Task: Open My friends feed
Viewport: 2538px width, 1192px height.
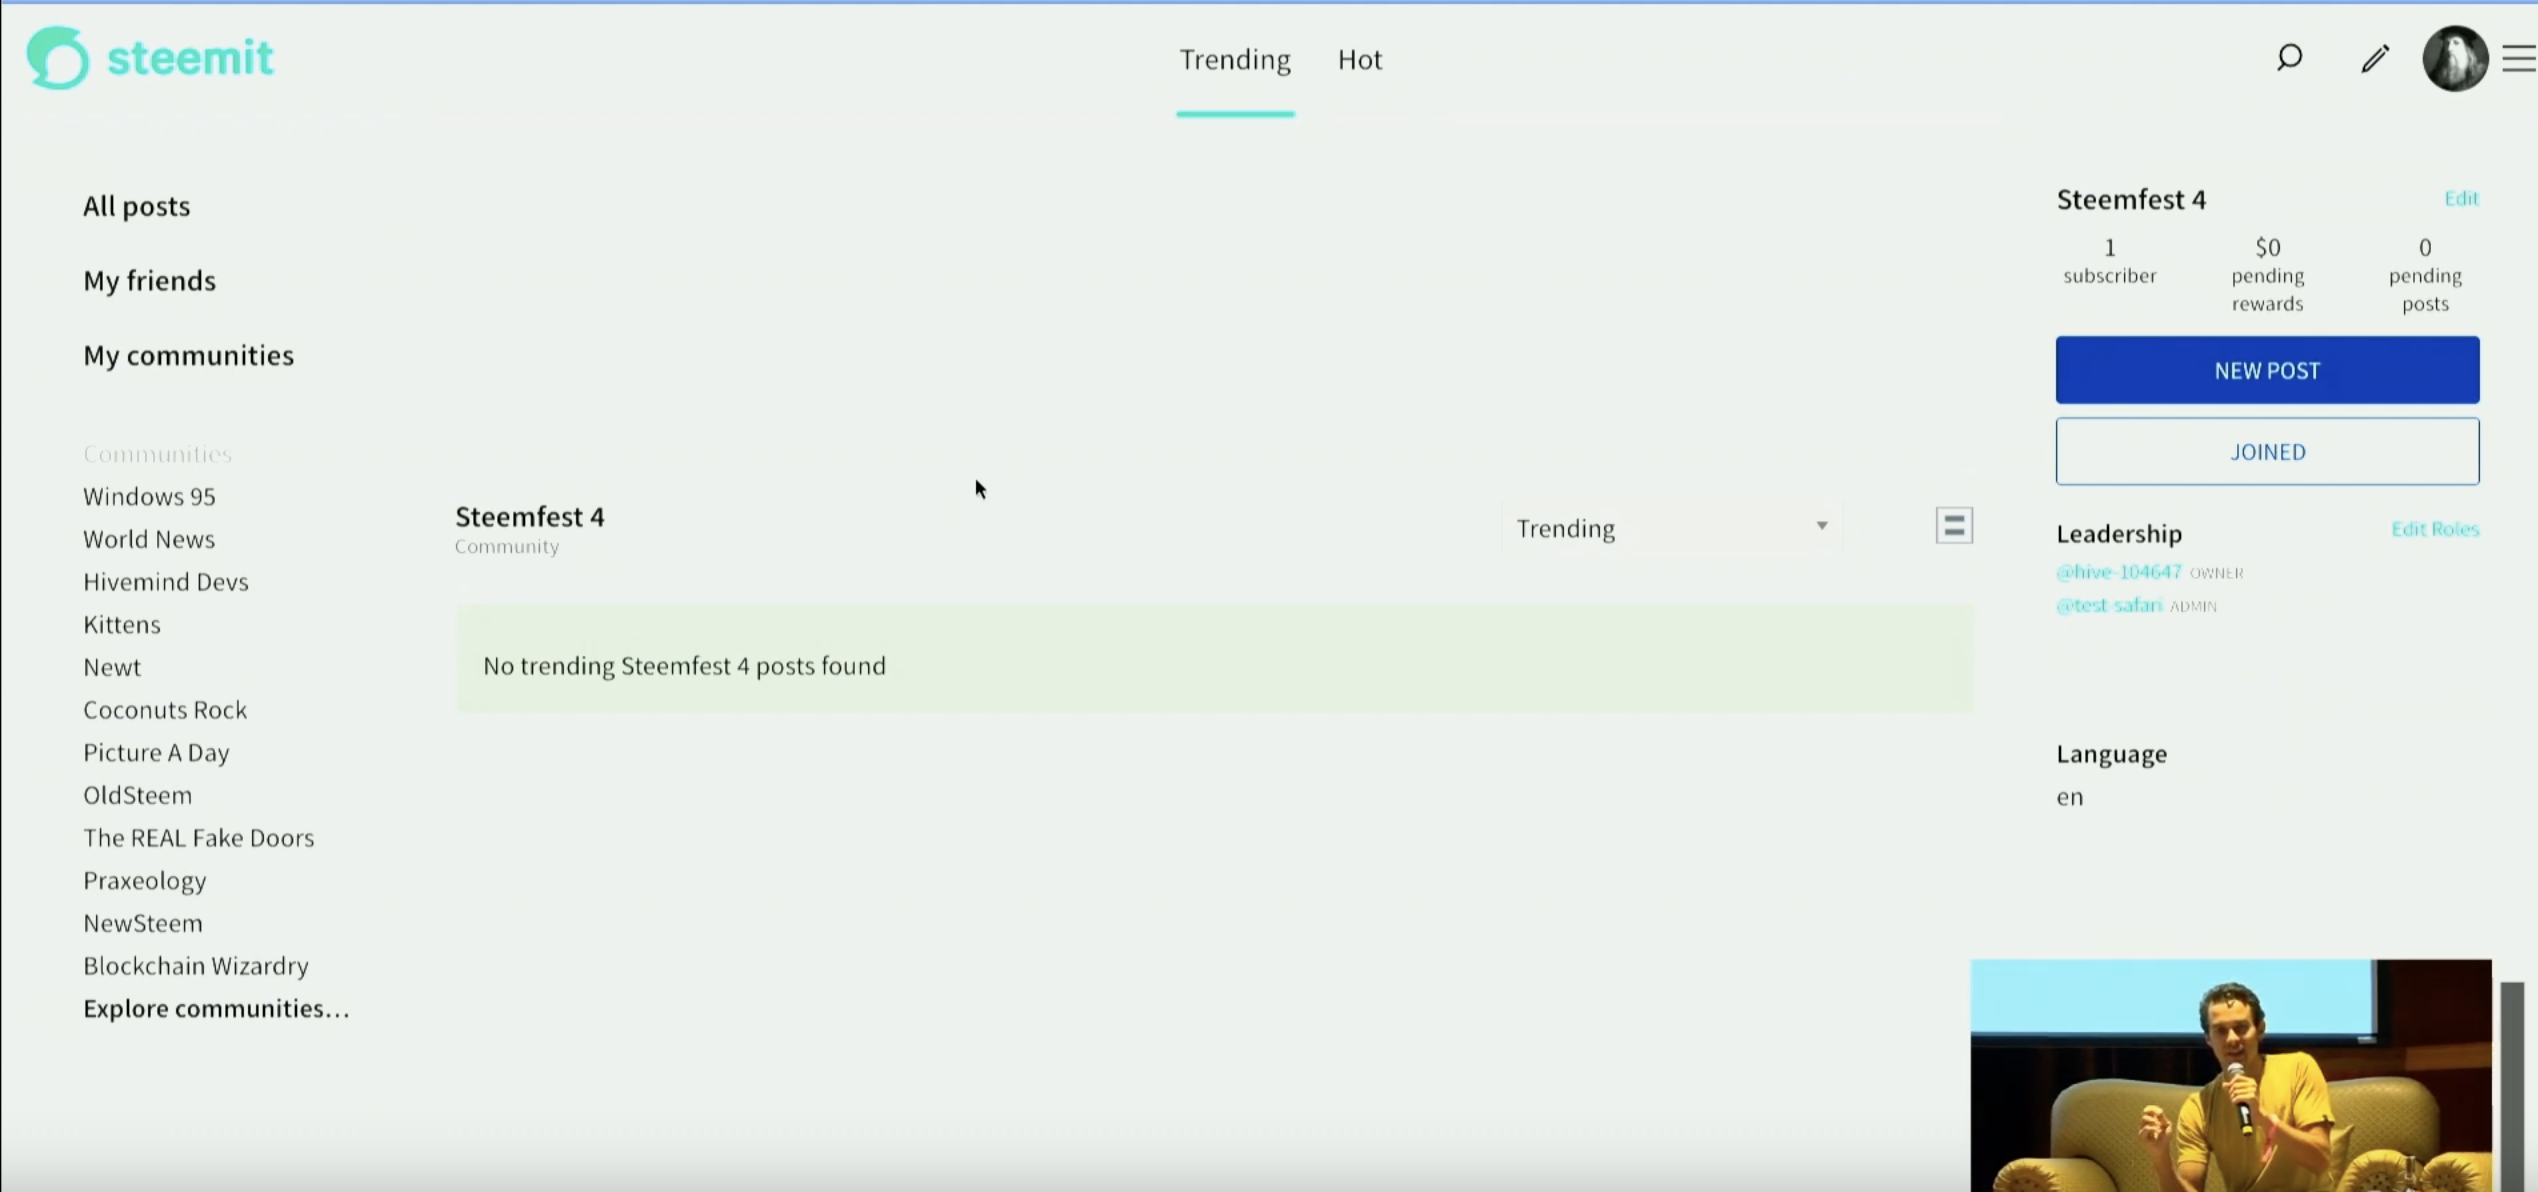Action: 150,281
